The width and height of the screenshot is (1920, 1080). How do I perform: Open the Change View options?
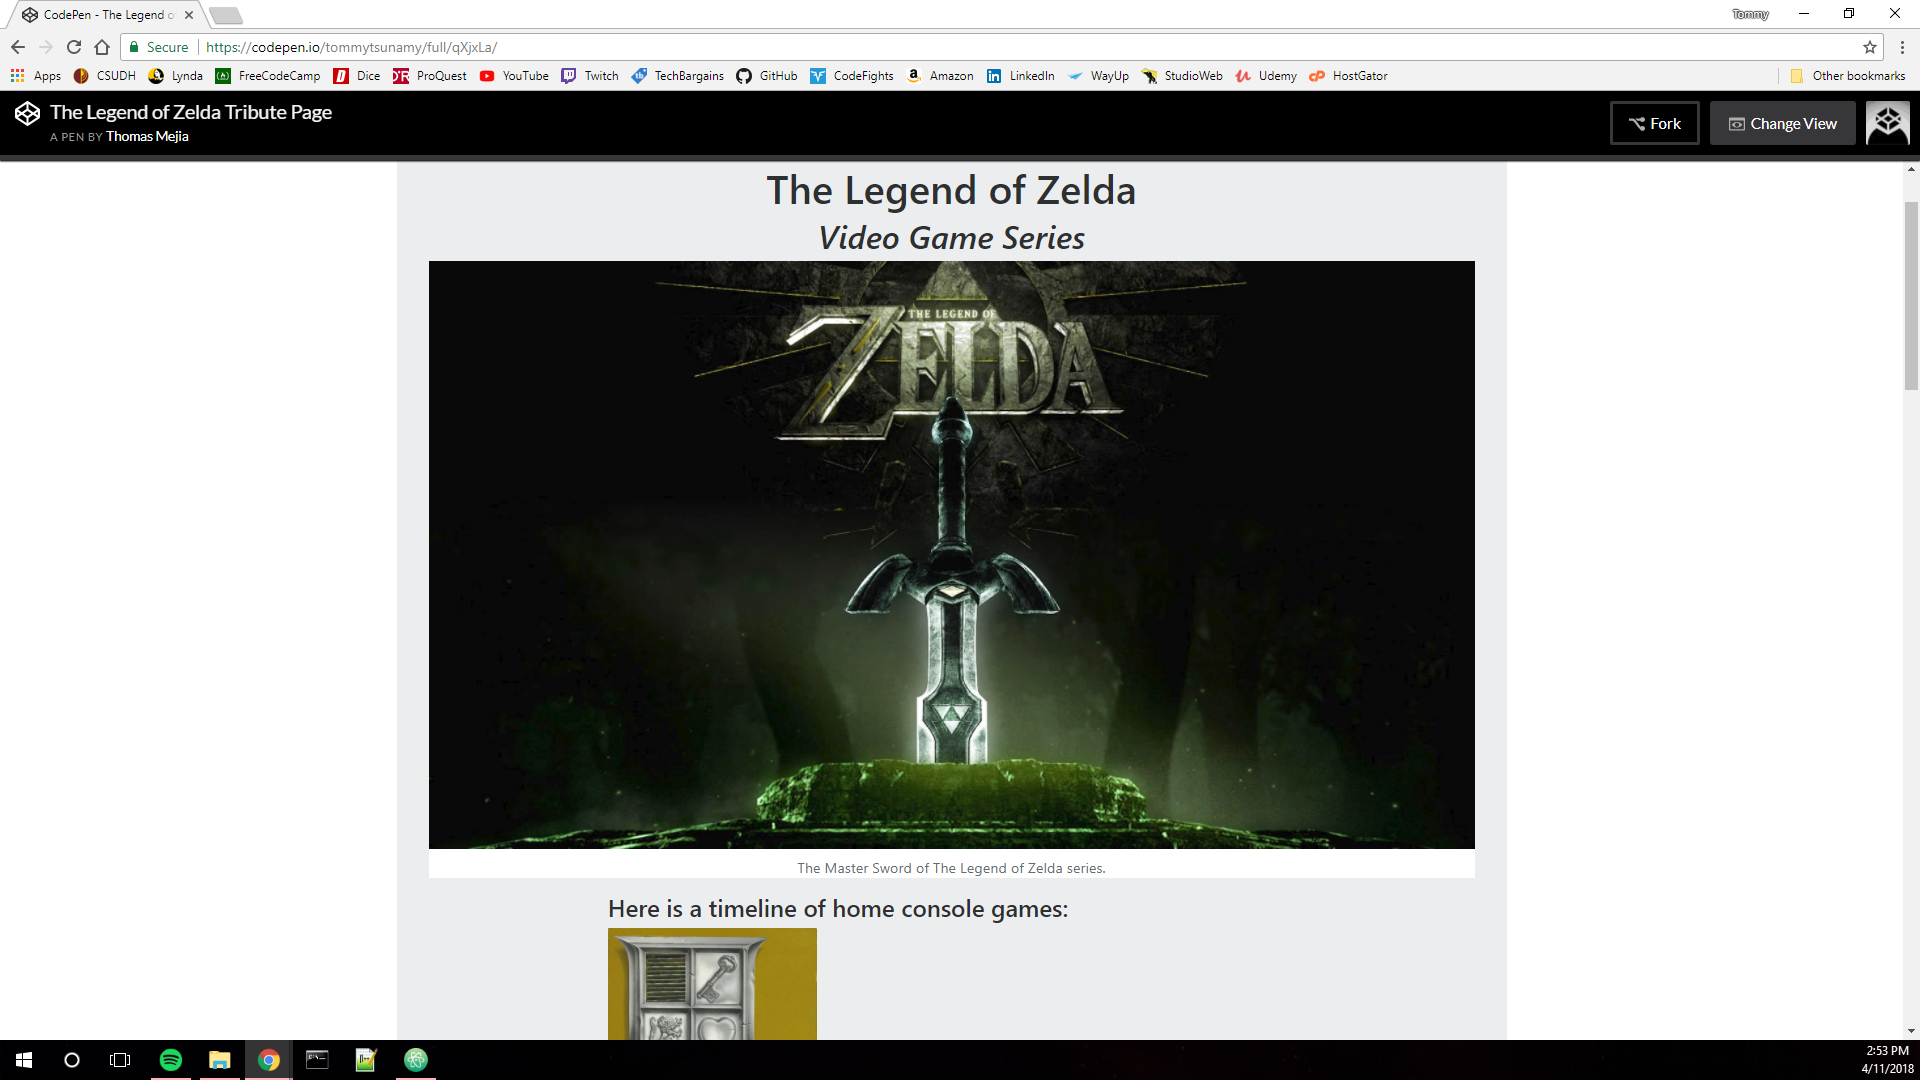pos(1782,123)
